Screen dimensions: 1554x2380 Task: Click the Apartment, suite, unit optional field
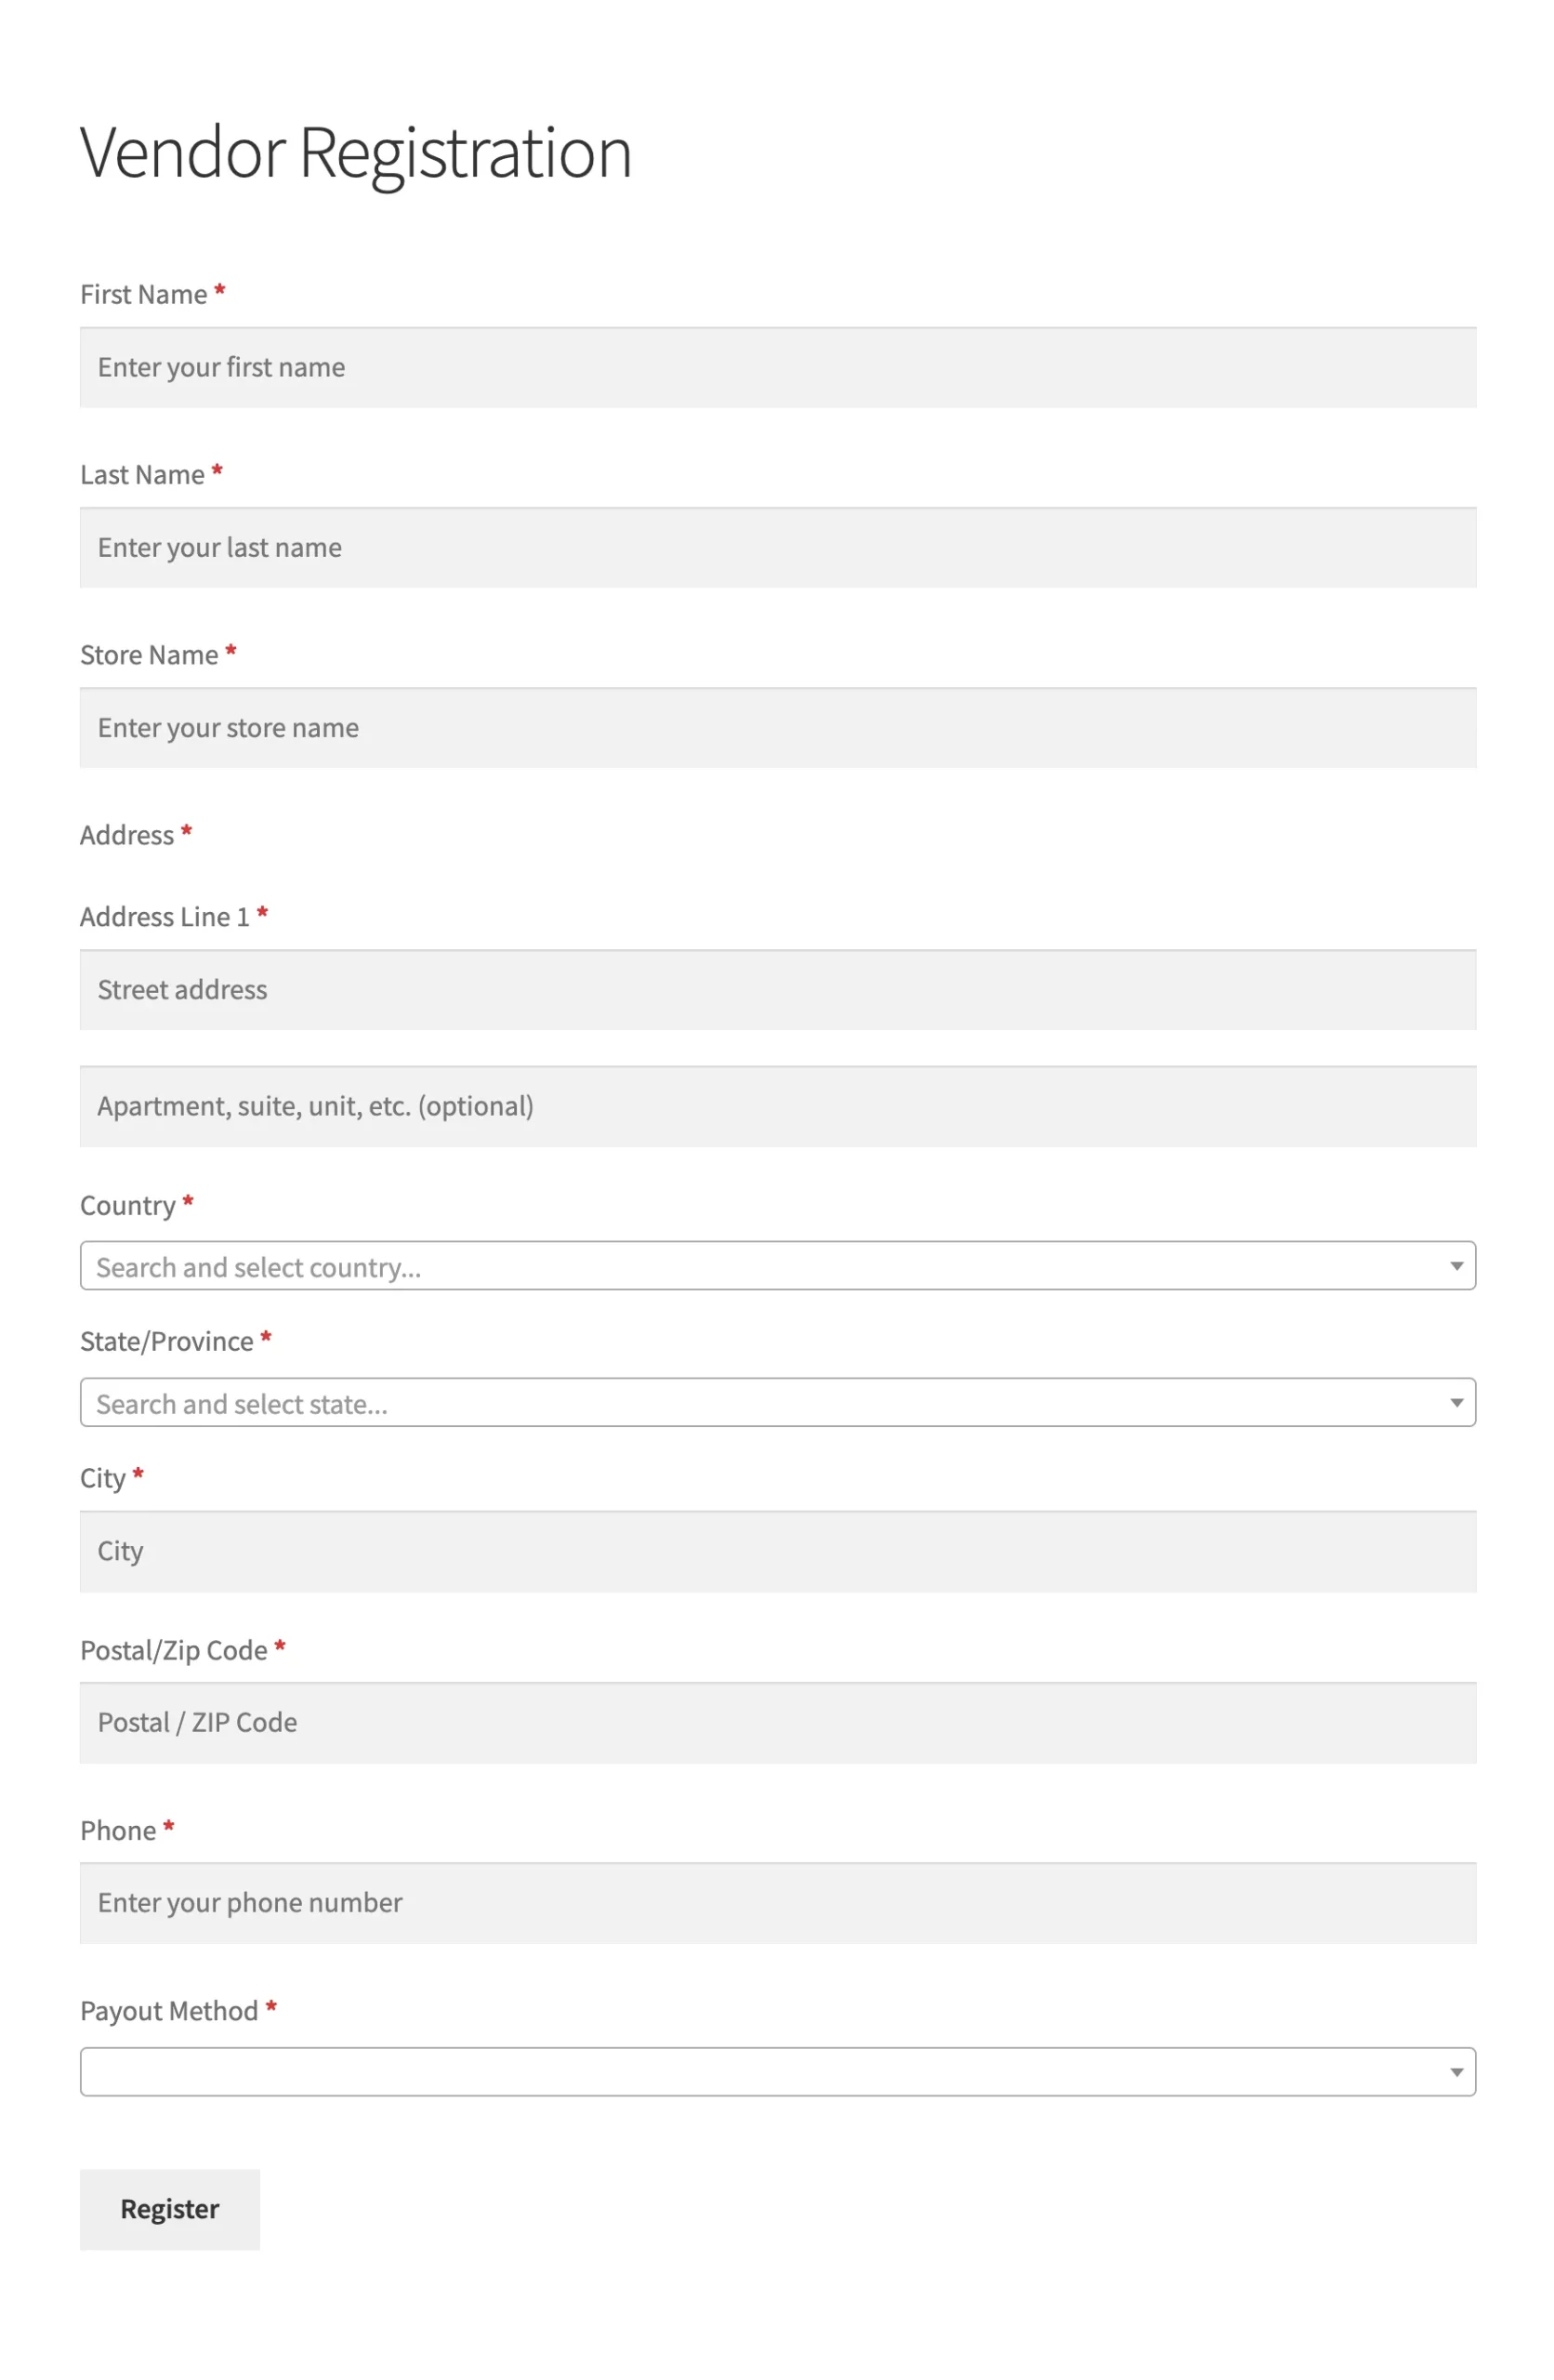tap(777, 1105)
